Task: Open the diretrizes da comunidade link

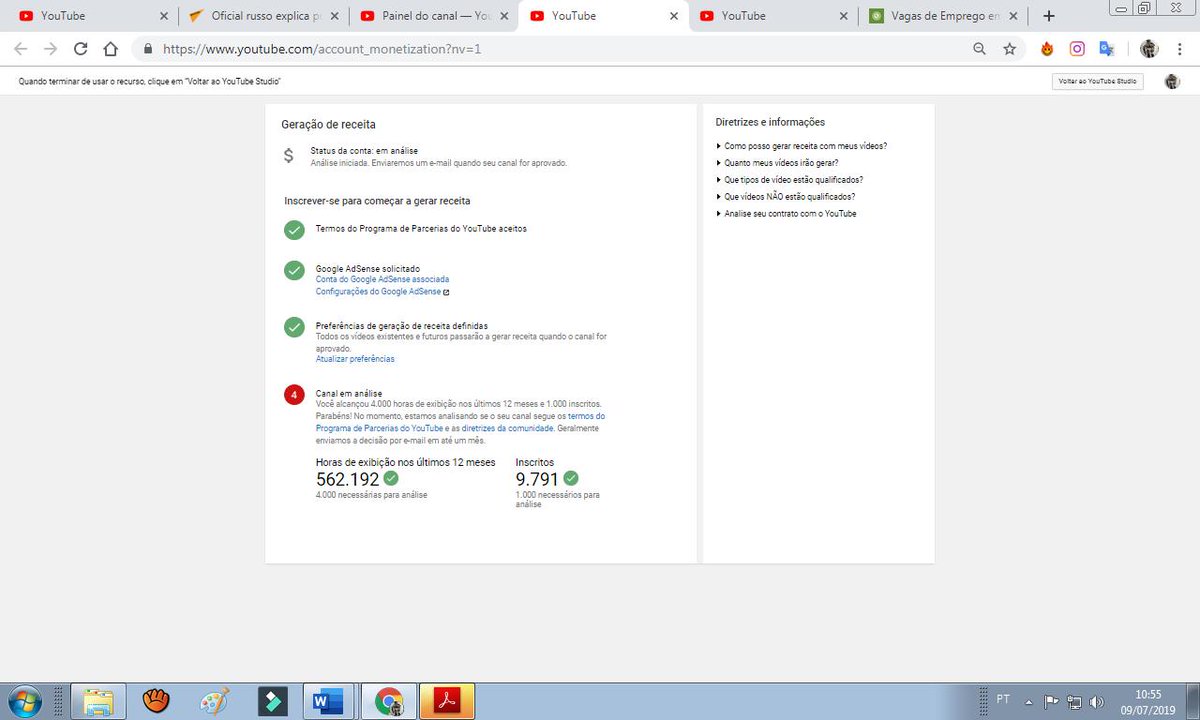Action: pos(507,427)
